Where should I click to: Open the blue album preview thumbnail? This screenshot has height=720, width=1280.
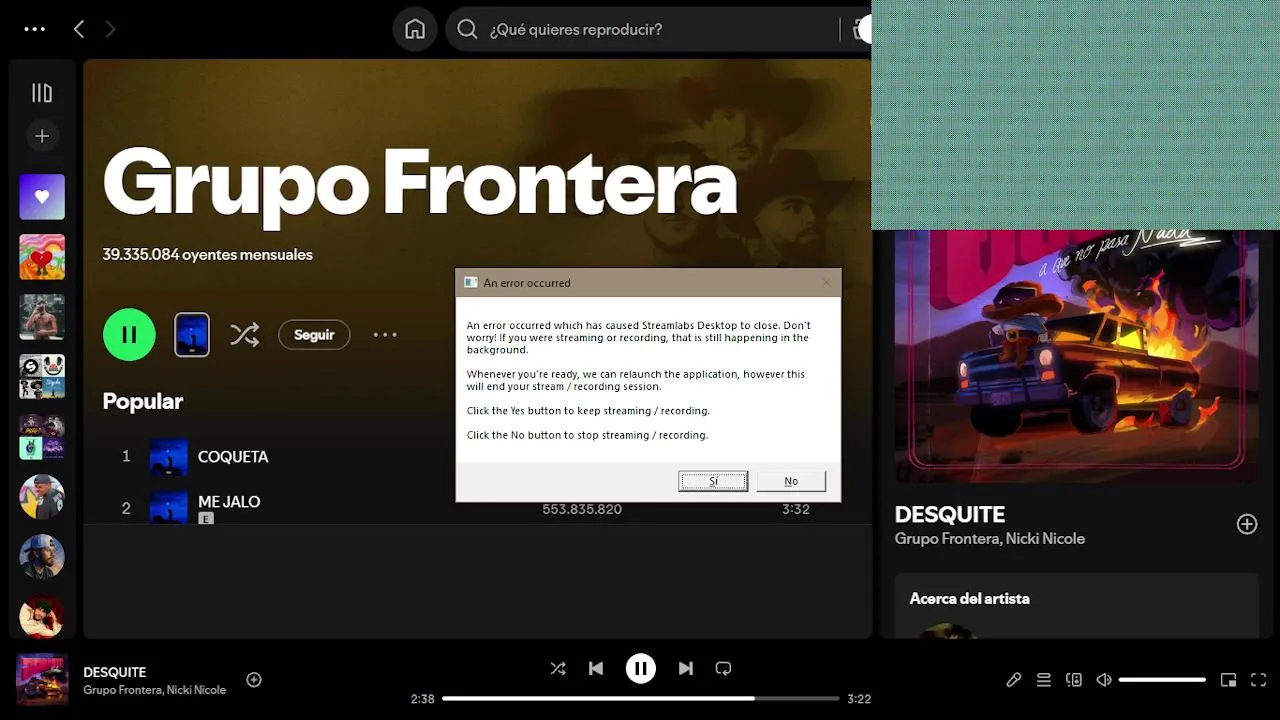(192, 334)
